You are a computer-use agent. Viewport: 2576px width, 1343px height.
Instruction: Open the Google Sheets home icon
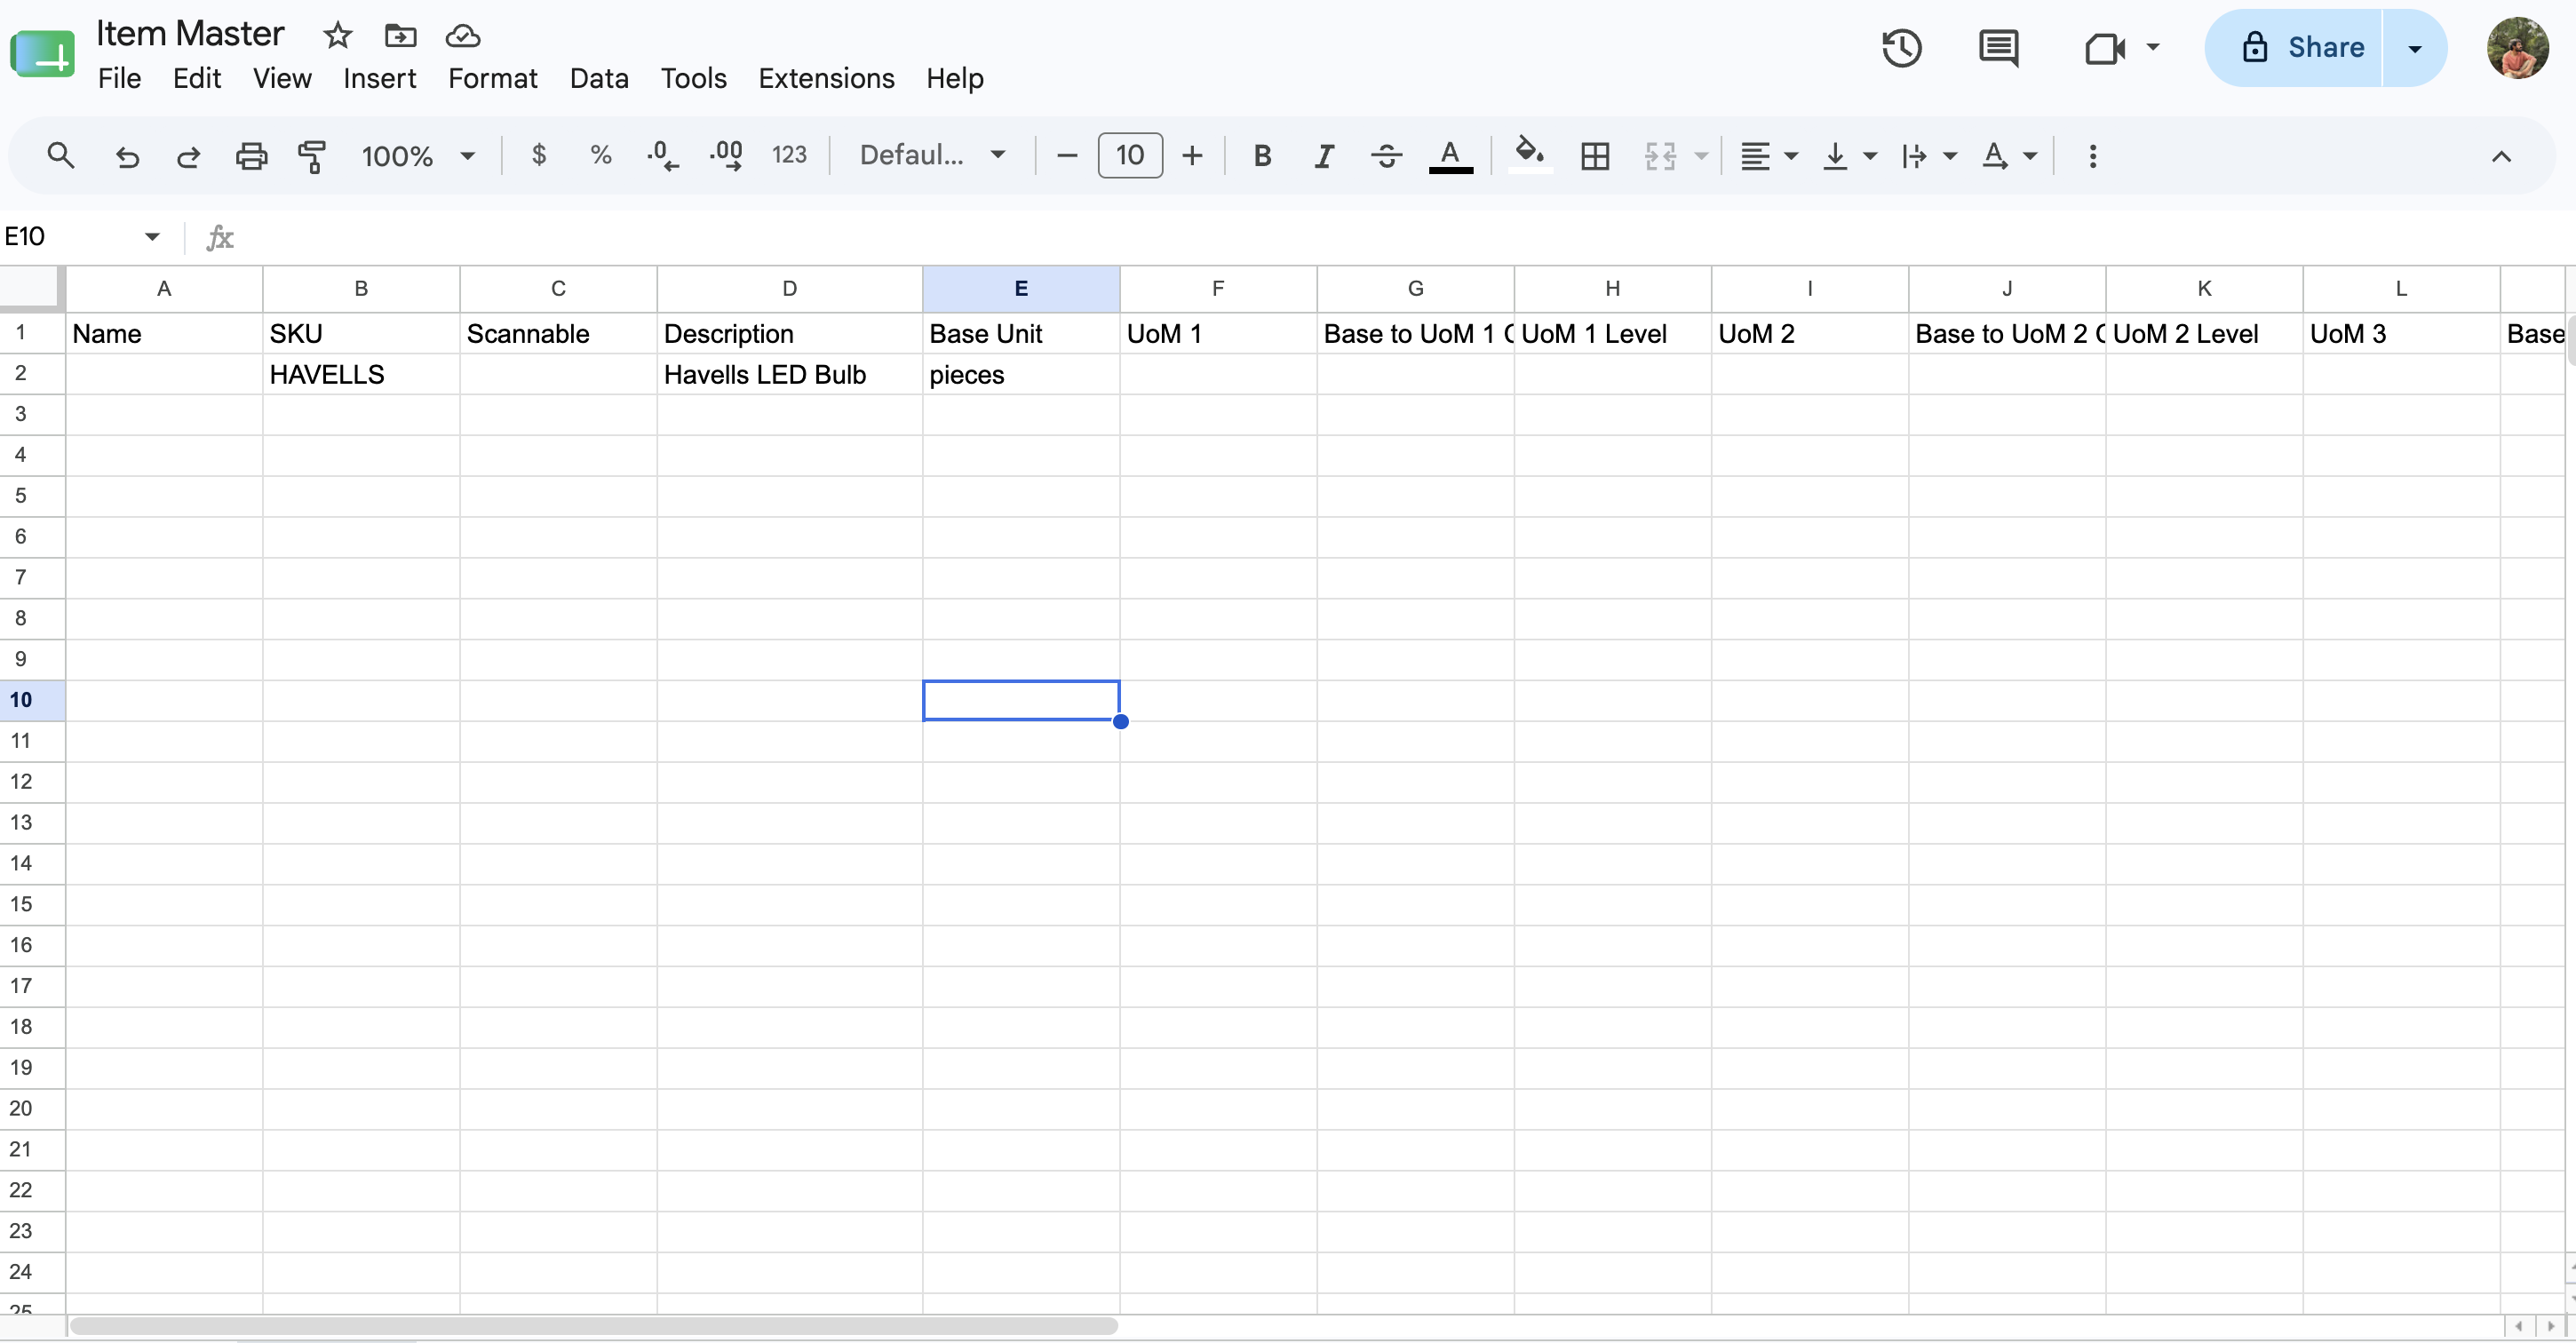[42, 53]
